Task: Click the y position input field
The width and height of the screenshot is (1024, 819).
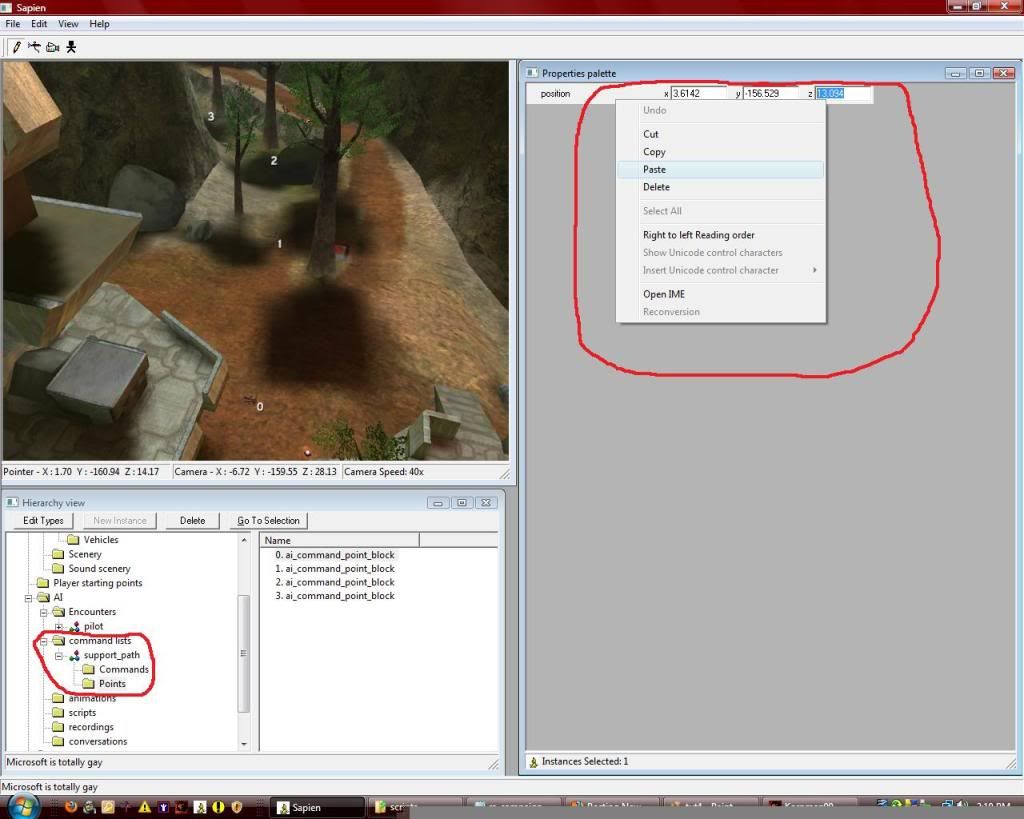Action: pos(771,93)
